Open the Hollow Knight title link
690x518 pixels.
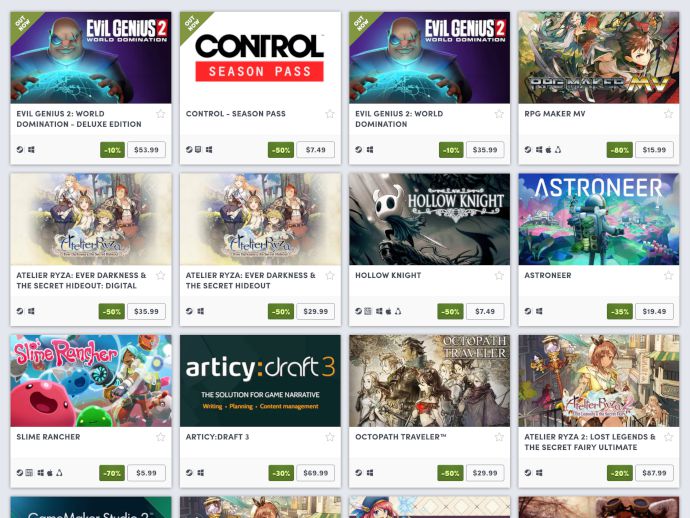point(388,275)
